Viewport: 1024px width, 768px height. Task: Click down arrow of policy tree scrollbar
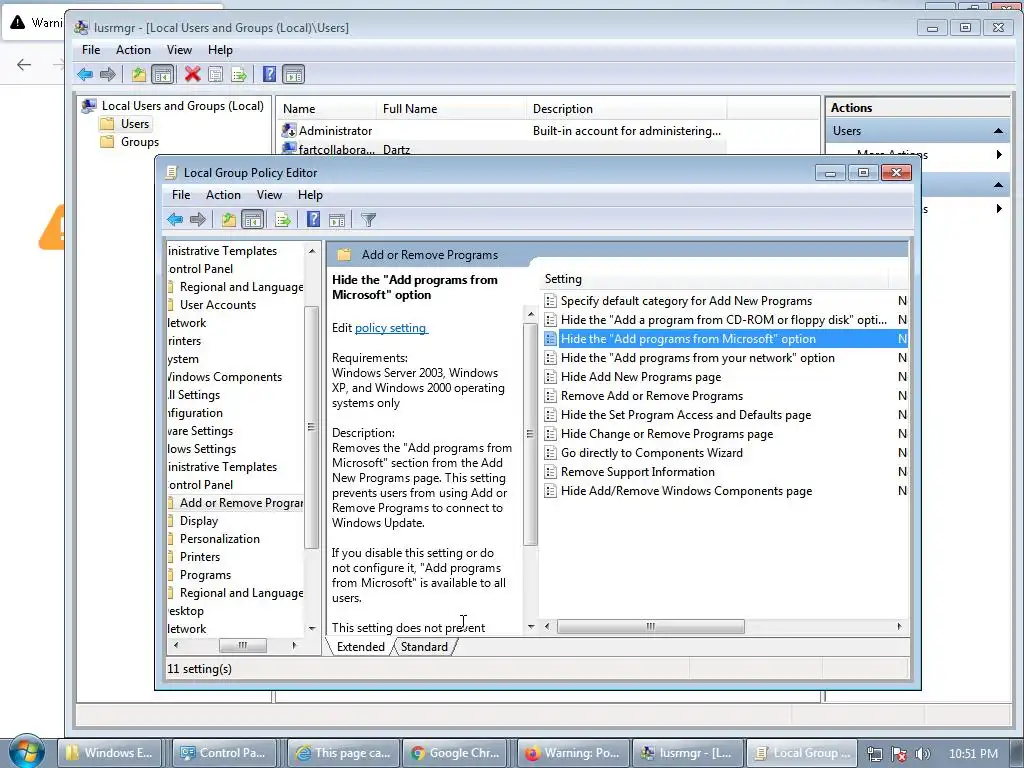pos(312,628)
